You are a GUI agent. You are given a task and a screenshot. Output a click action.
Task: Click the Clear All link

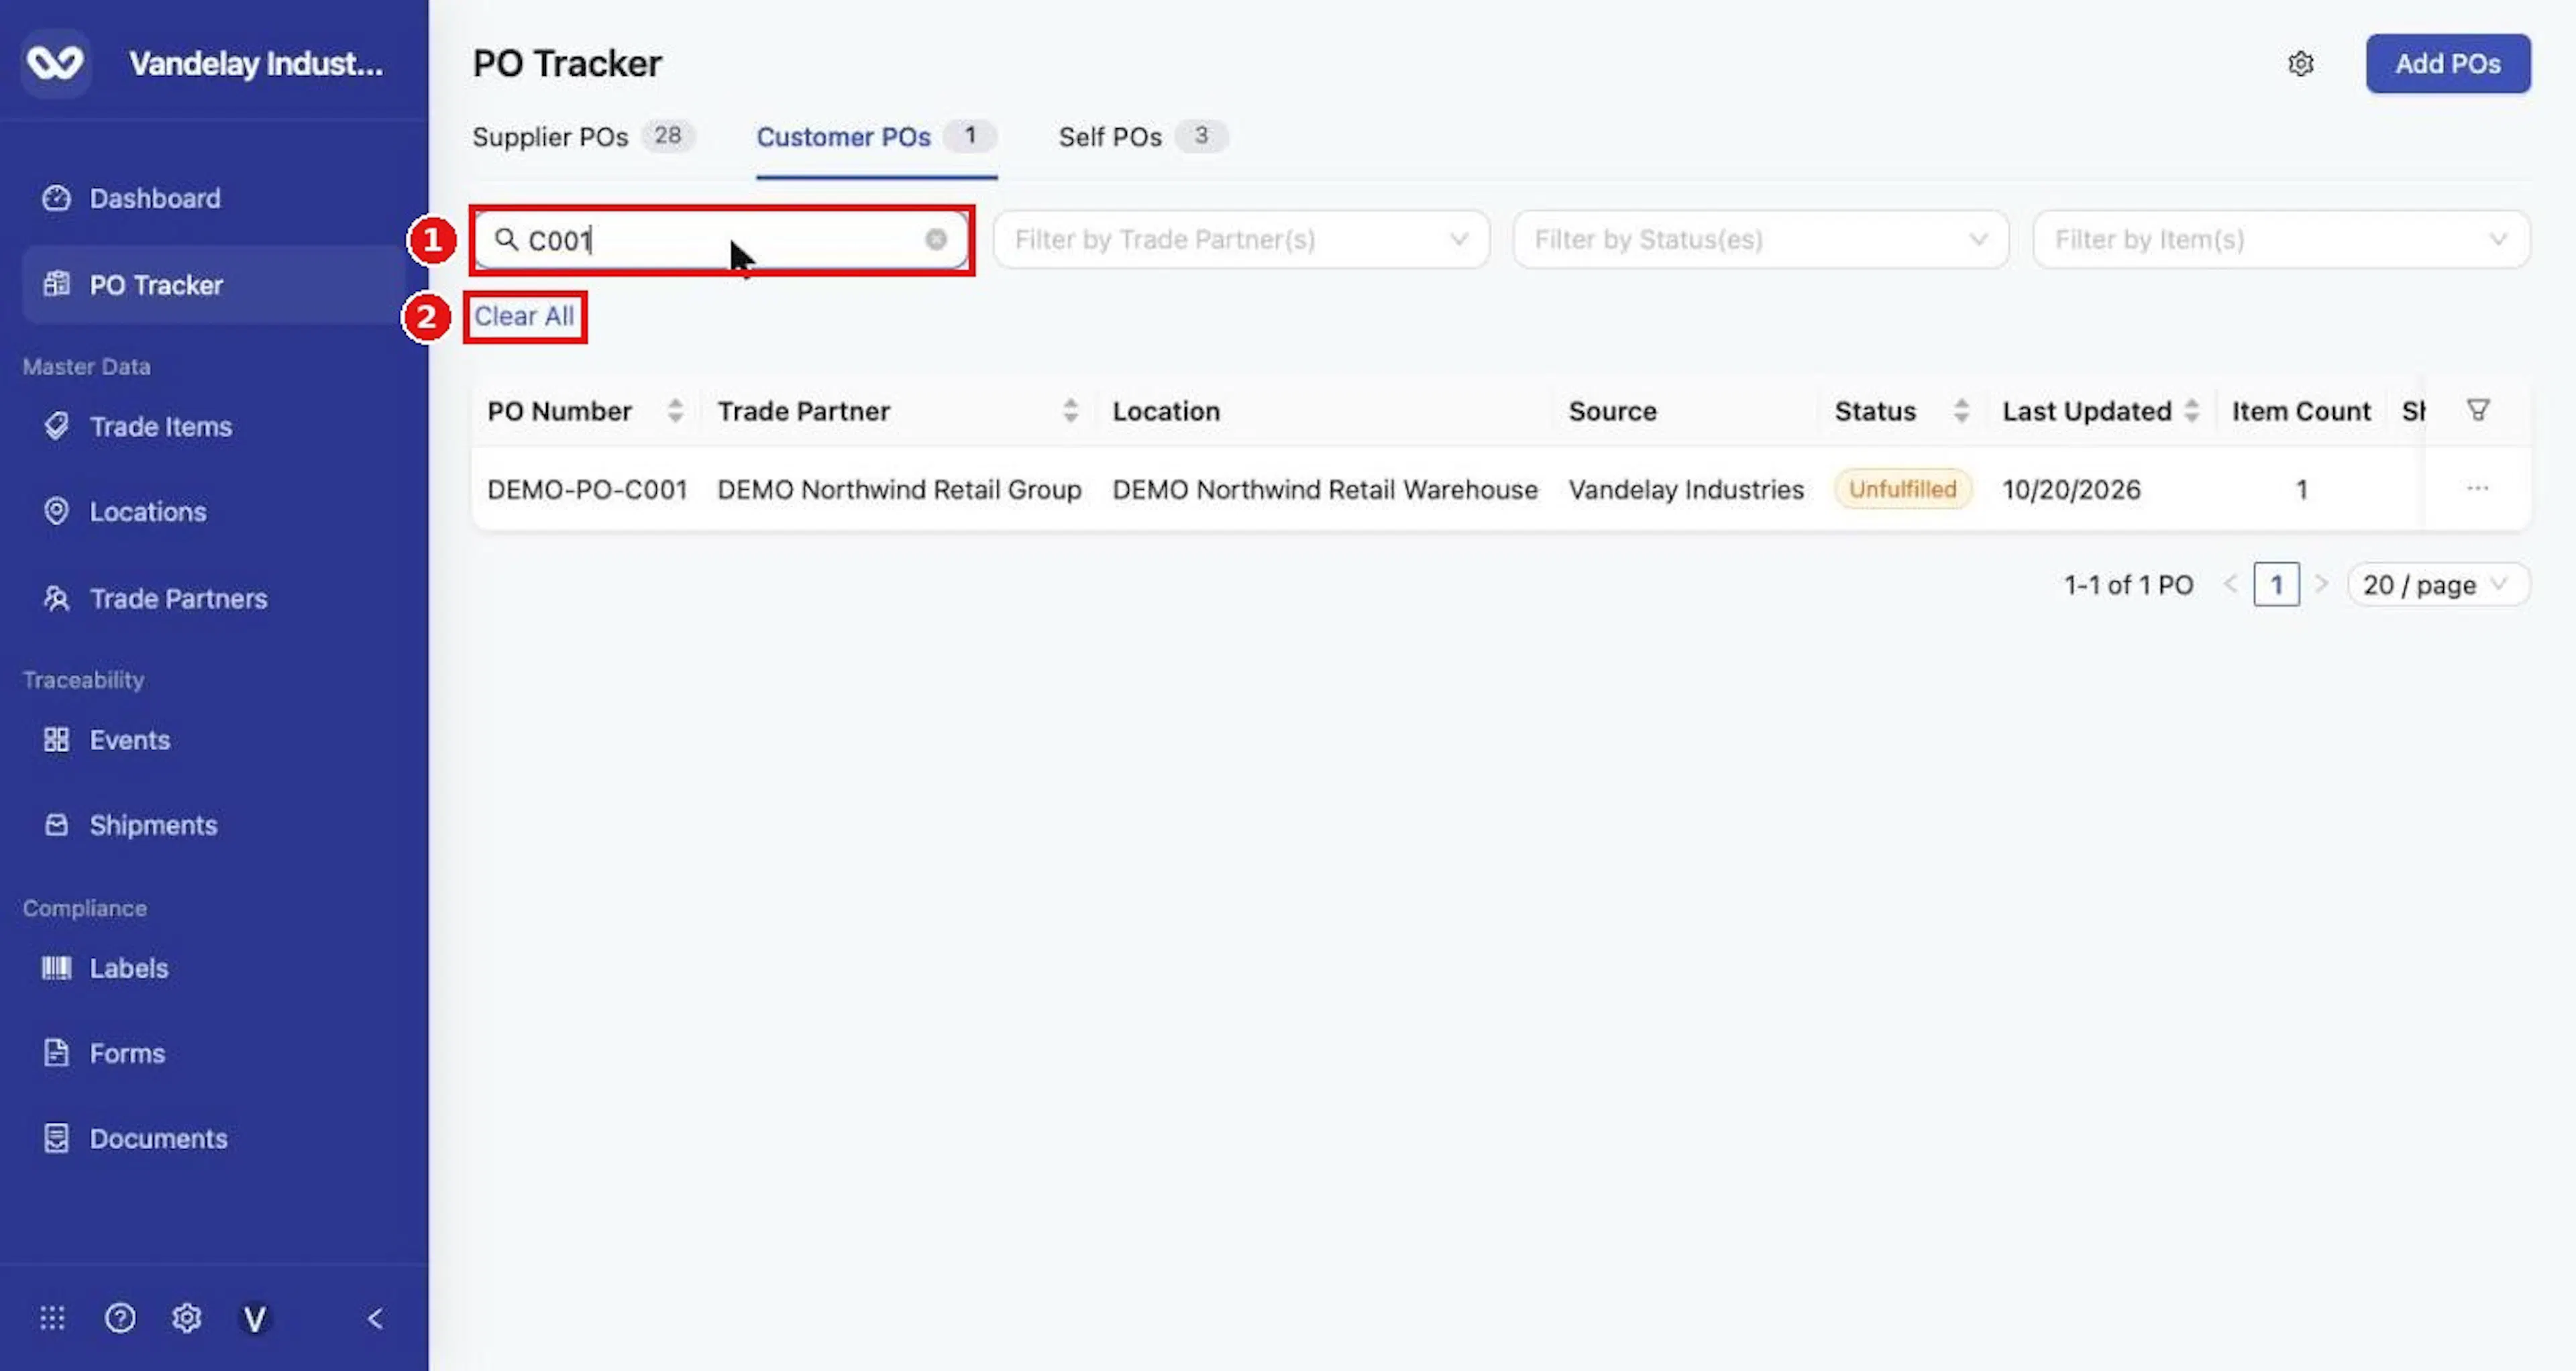[524, 316]
